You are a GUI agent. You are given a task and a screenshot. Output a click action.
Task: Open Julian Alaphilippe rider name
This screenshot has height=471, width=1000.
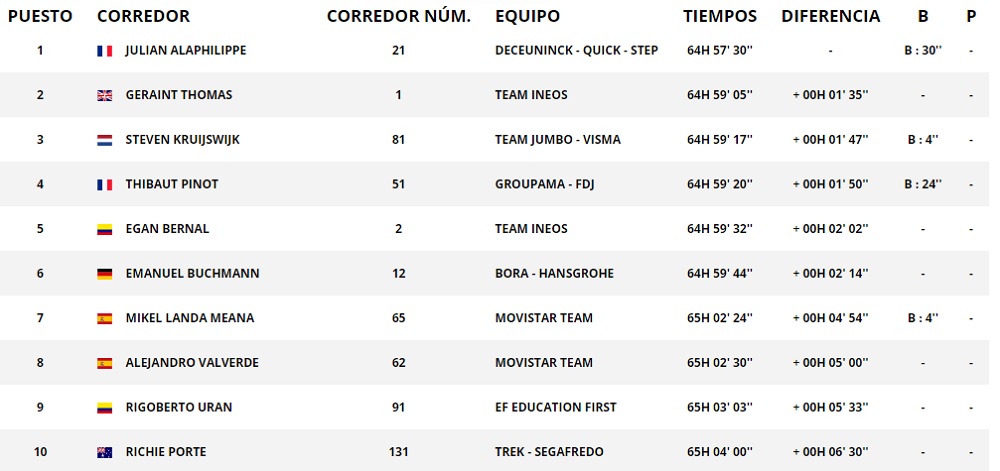(x=185, y=51)
